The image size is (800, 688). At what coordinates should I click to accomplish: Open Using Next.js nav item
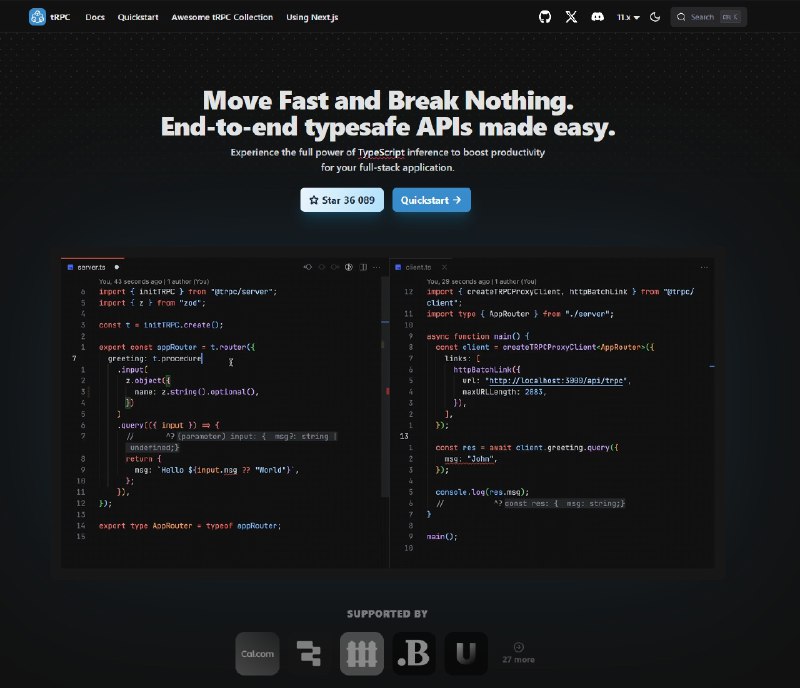(312, 17)
